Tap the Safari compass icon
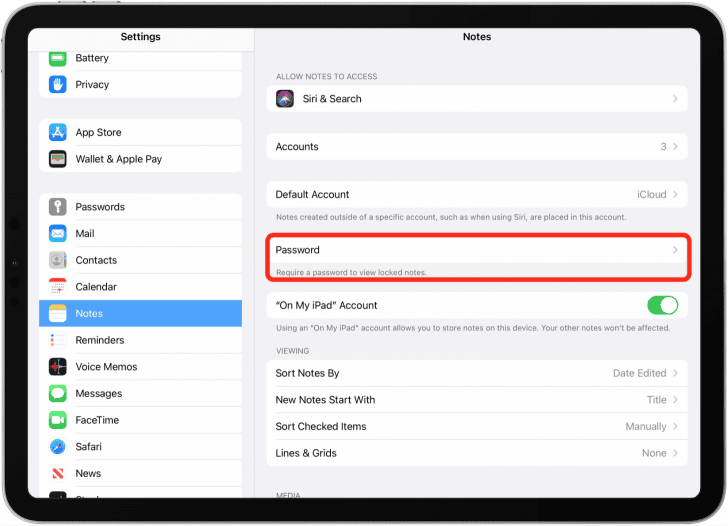Image resolution: width=728 pixels, height=526 pixels. tap(58, 447)
